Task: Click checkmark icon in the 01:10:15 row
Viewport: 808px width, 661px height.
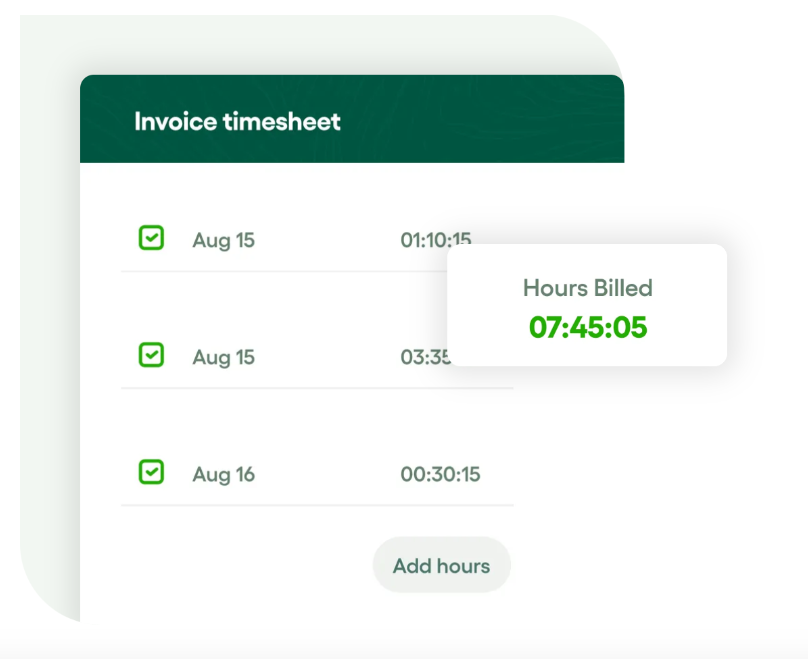Action: pos(151,238)
